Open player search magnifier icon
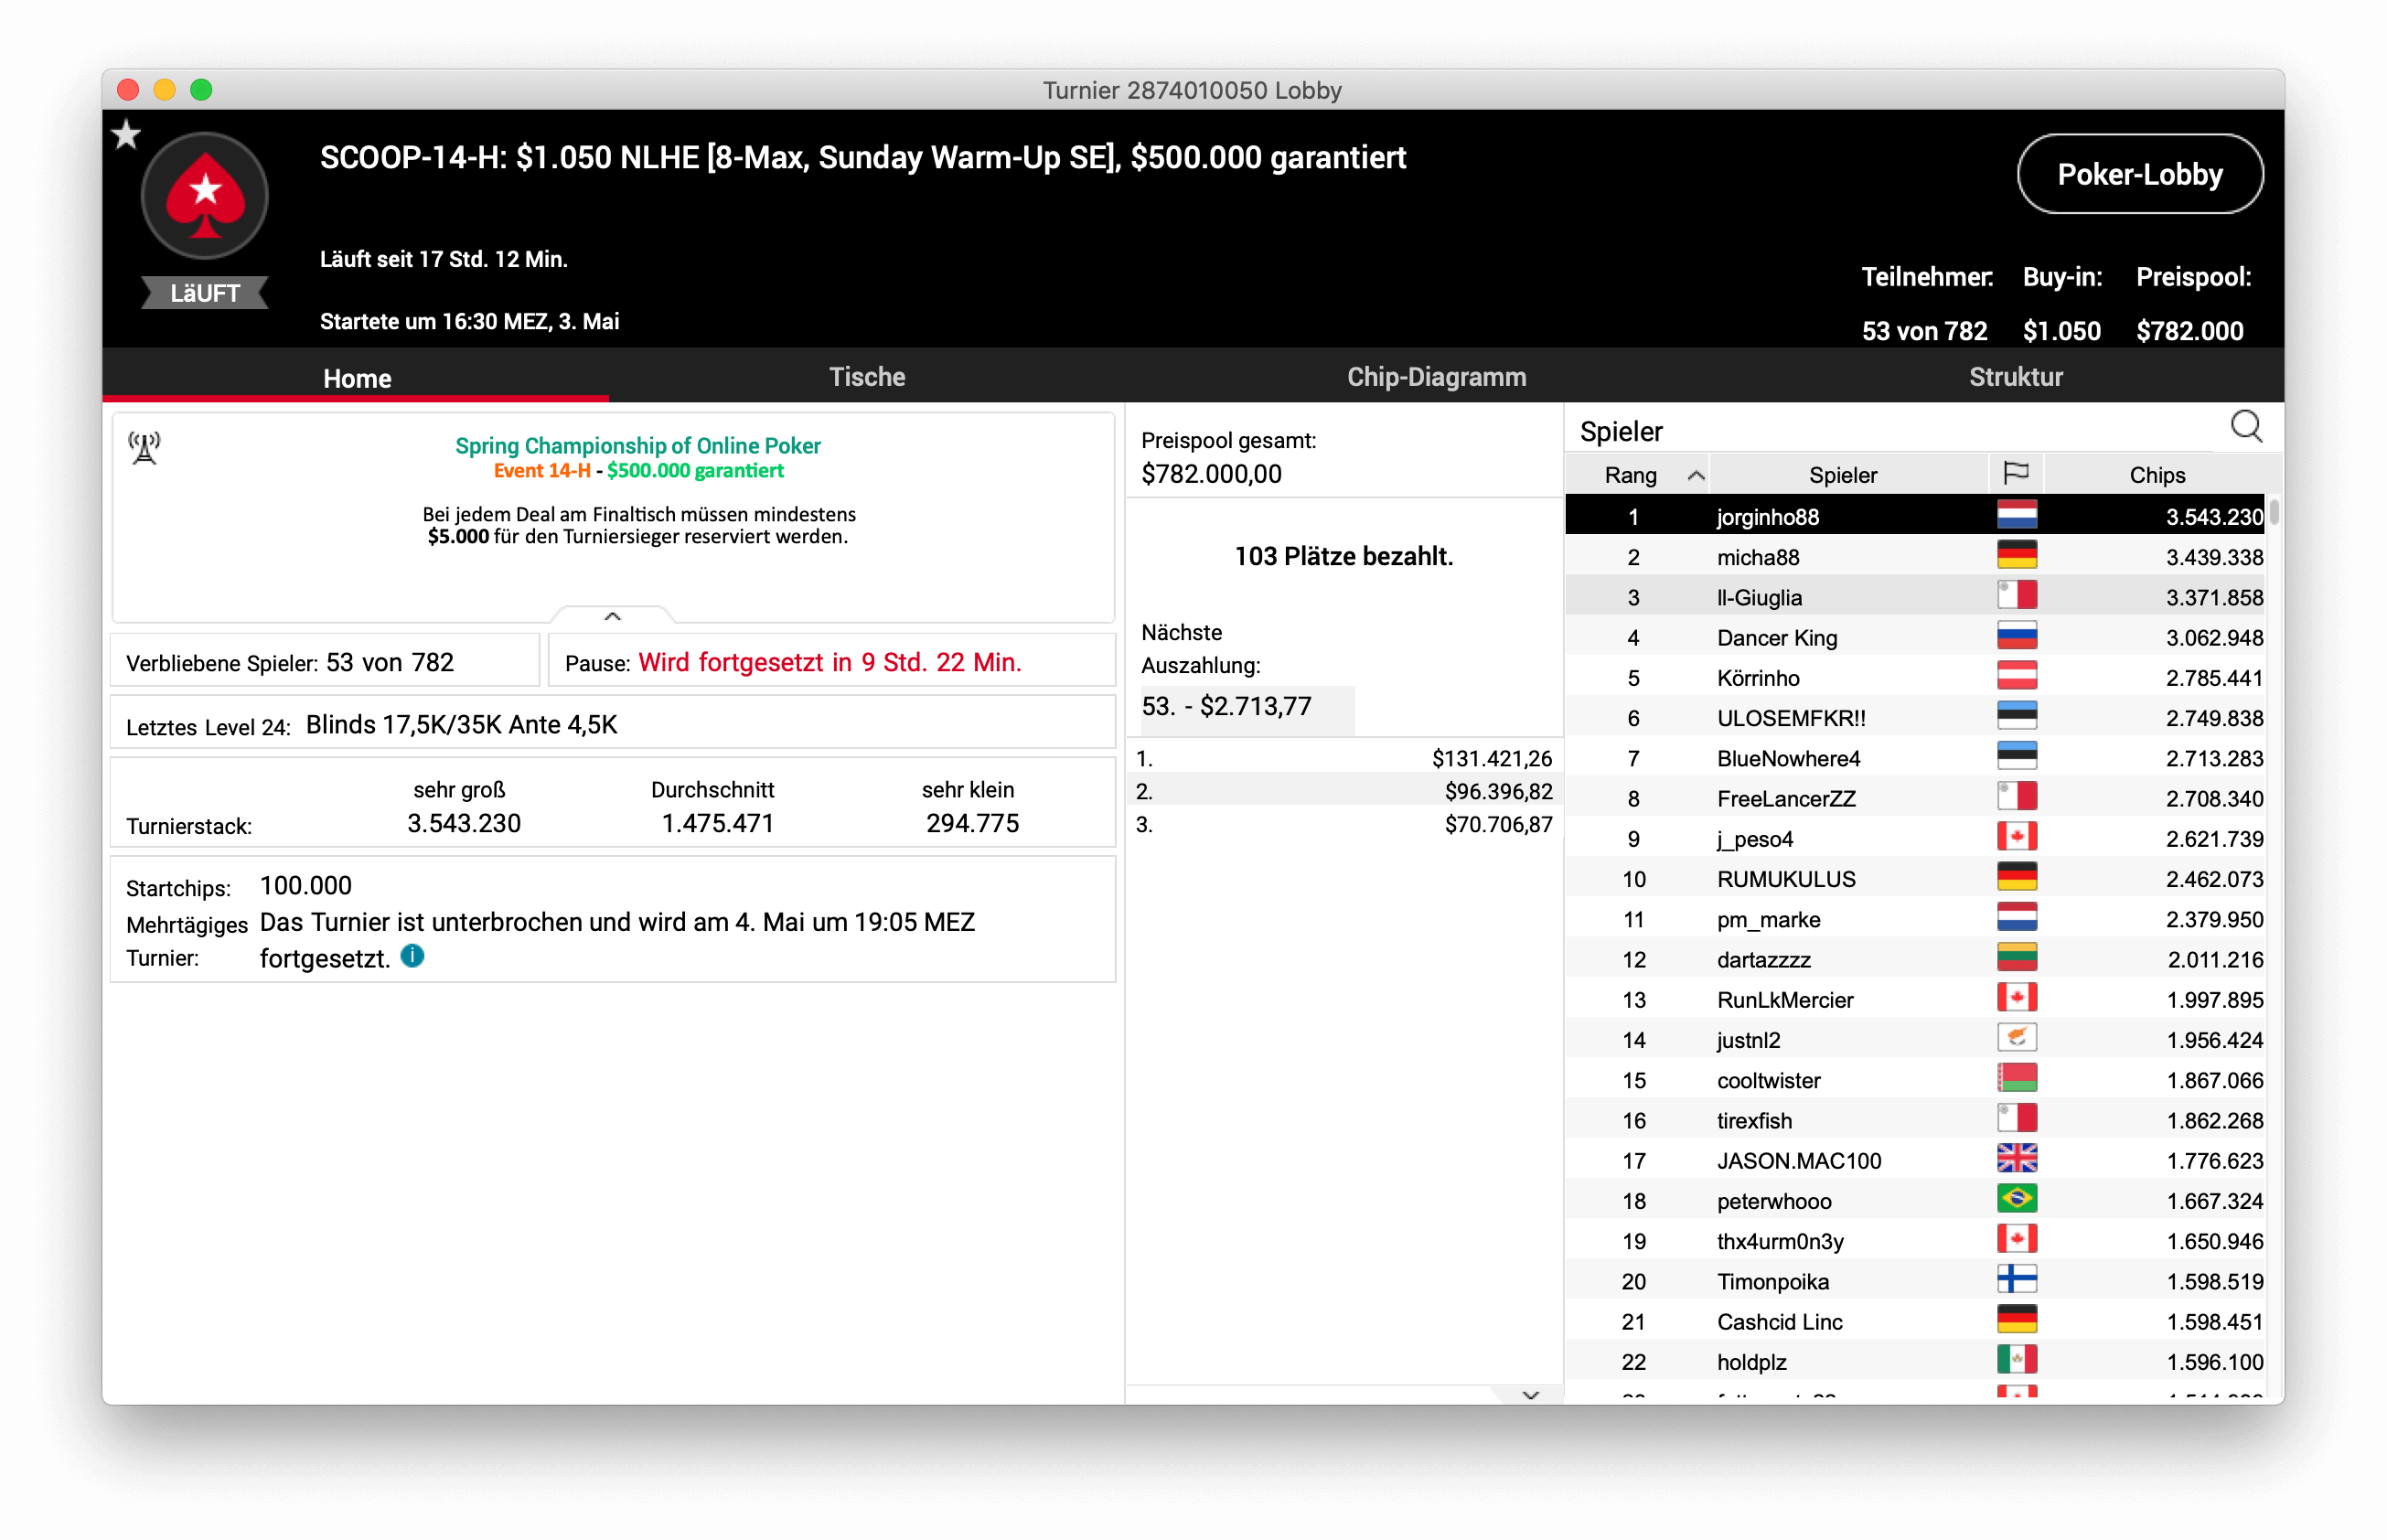Viewport: 2387px width, 1540px height. coord(2245,427)
